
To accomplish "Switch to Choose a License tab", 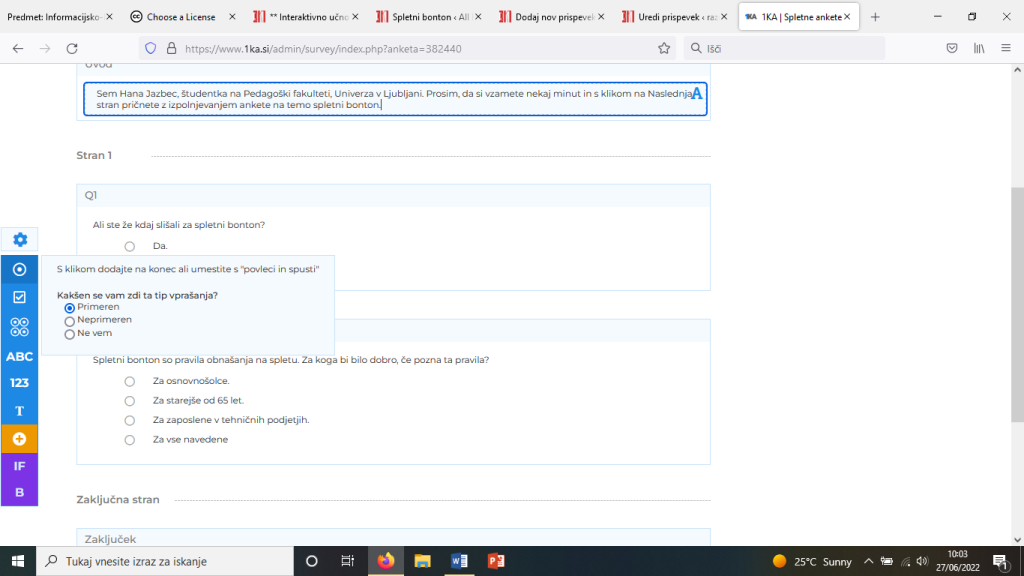I will coord(181,17).
